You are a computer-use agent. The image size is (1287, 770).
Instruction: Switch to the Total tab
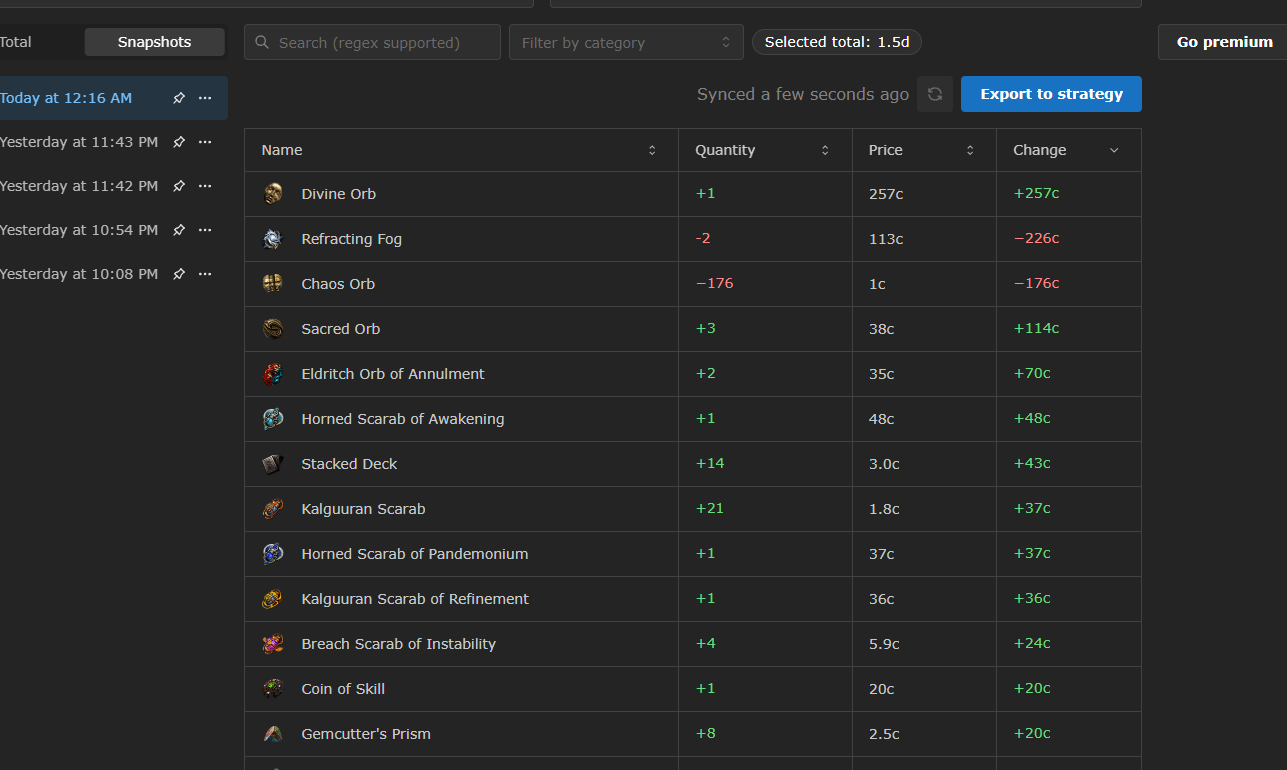click(x=16, y=42)
